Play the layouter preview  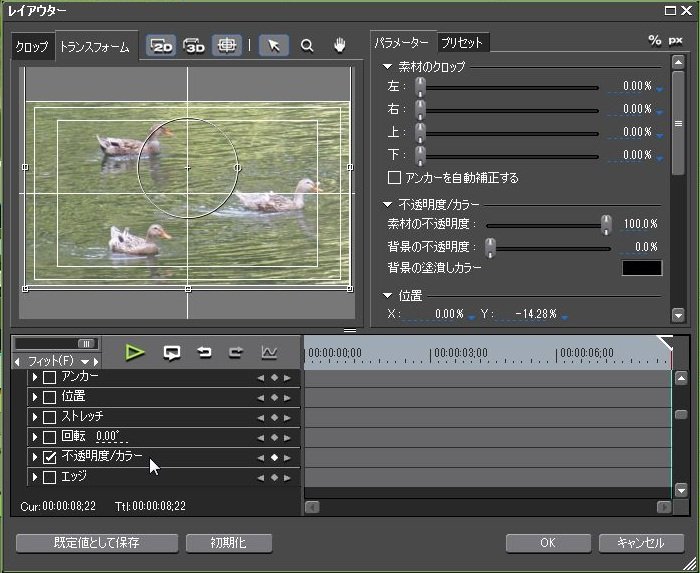pyautogui.click(x=134, y=353)
